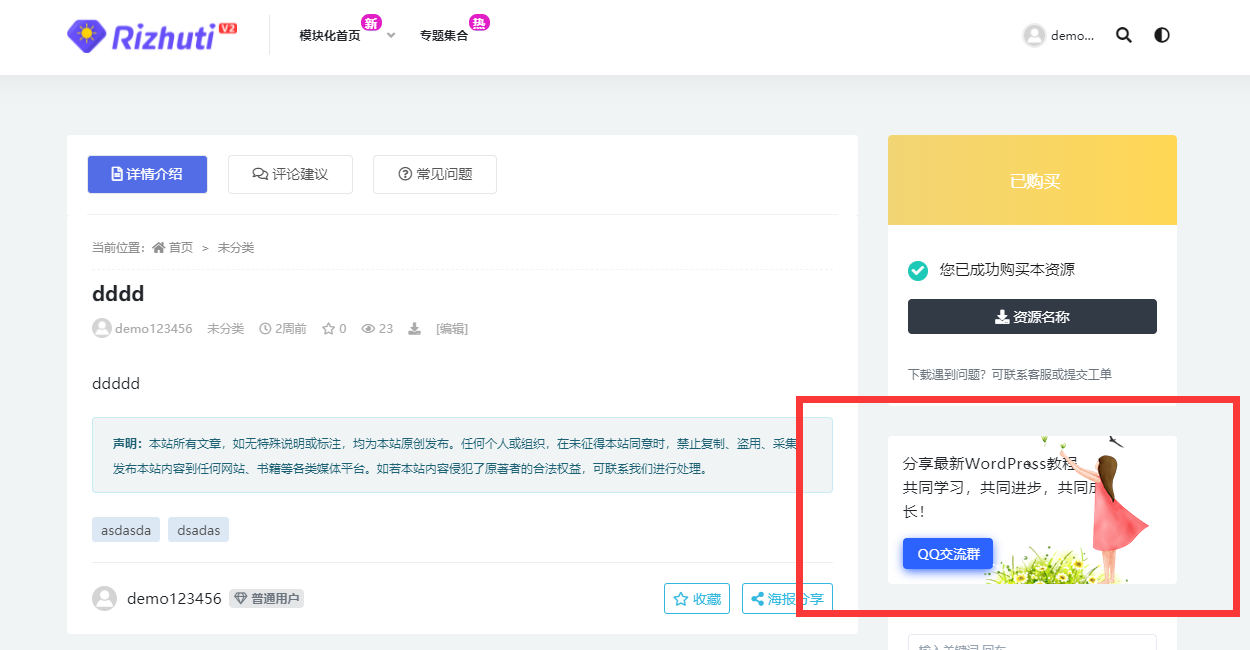Expand the 模块化首页 dropdown chevron
The image size is (1250, 650).
point(391,36)
